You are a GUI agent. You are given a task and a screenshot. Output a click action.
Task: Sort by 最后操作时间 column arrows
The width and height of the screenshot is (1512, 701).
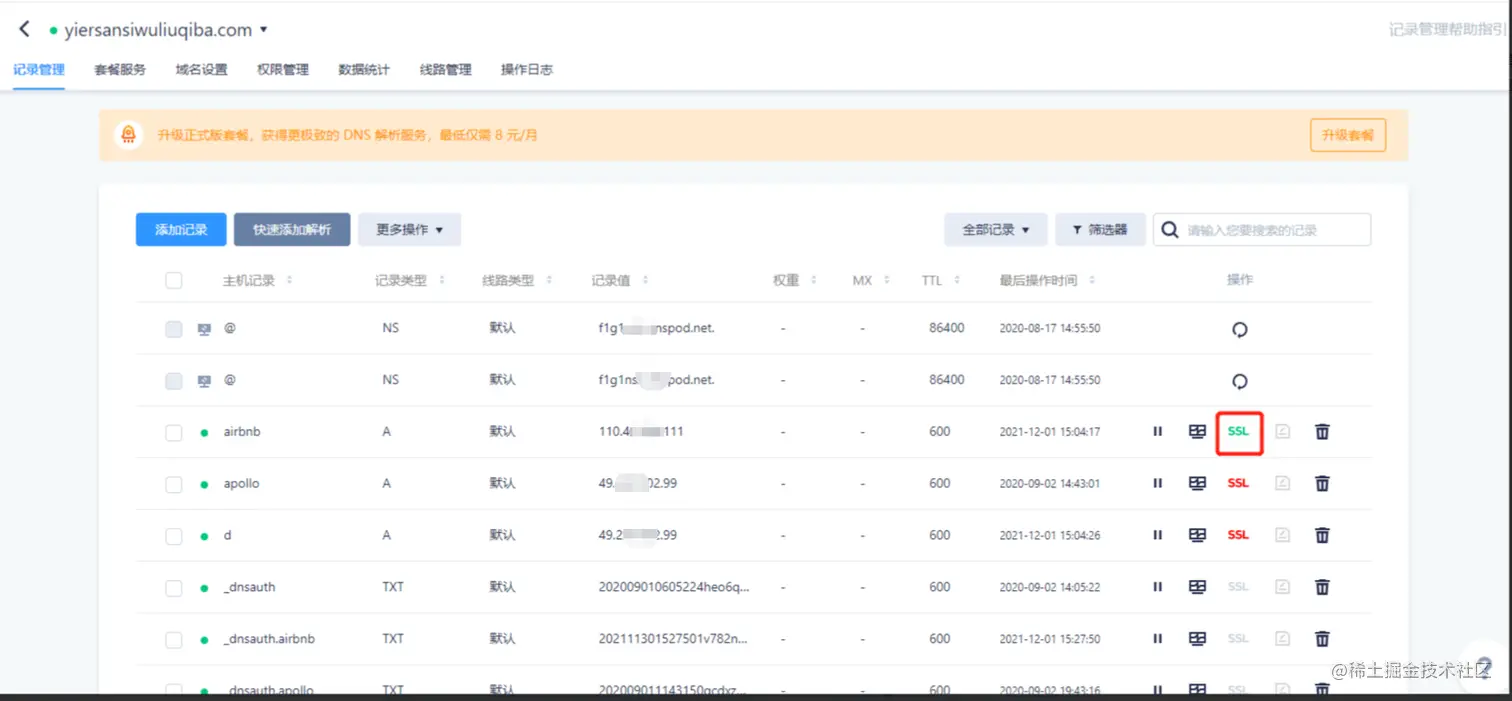(x=1092, y=281)
